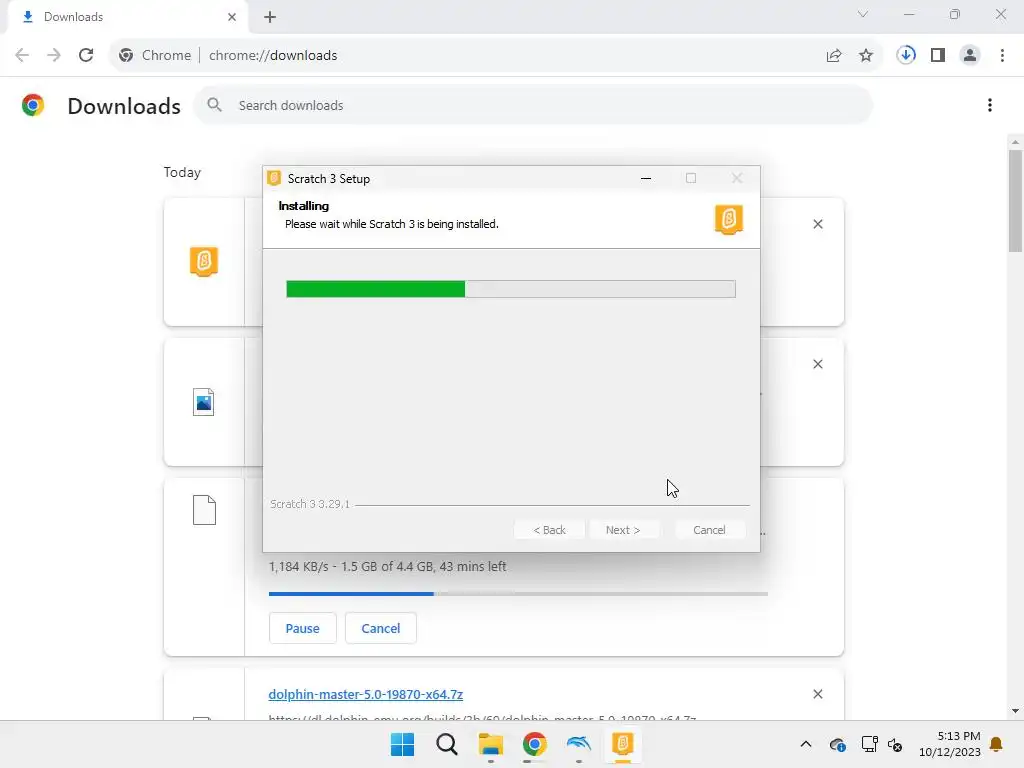
Task: Cancel the active 4.4 GB download
Action: coord(381,628)
